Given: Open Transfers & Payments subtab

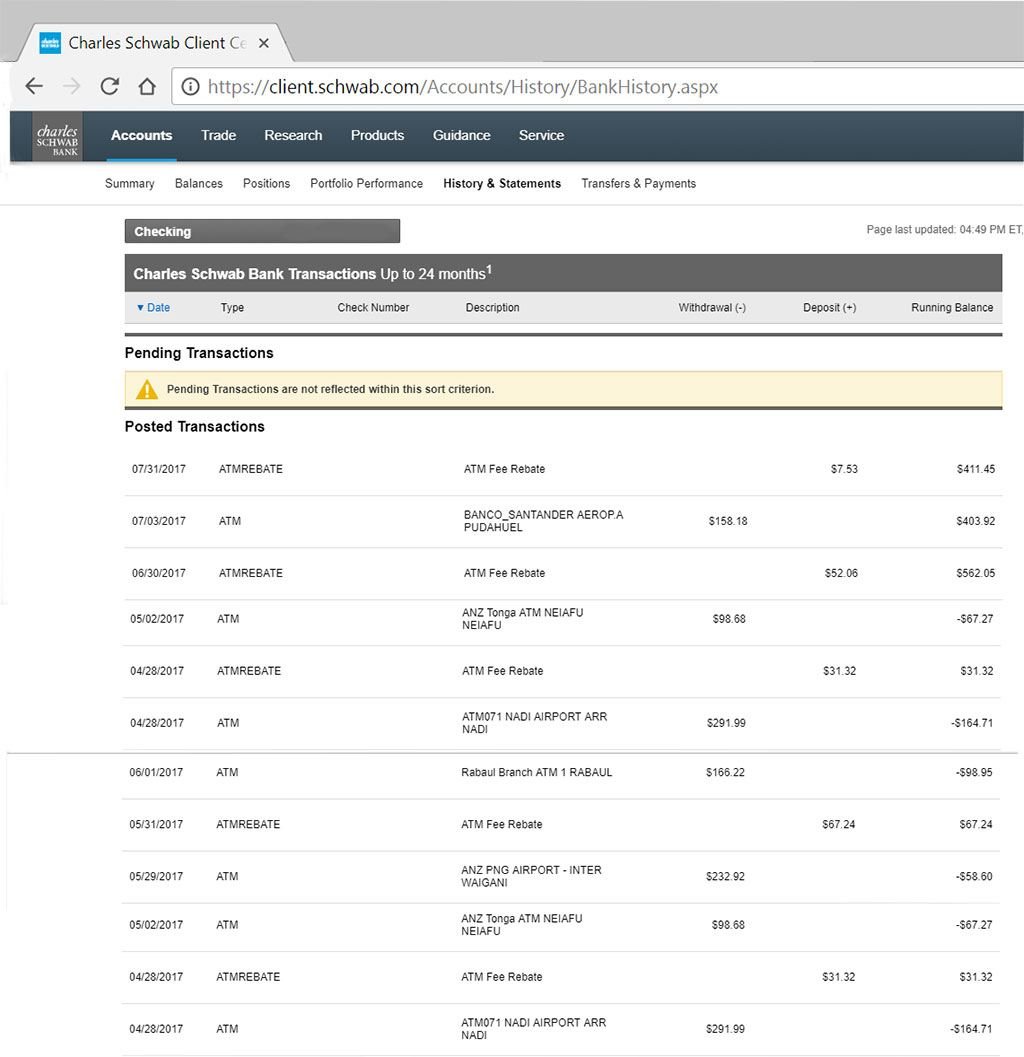Looking at the screenshot, I should click(x=638, y=183).
